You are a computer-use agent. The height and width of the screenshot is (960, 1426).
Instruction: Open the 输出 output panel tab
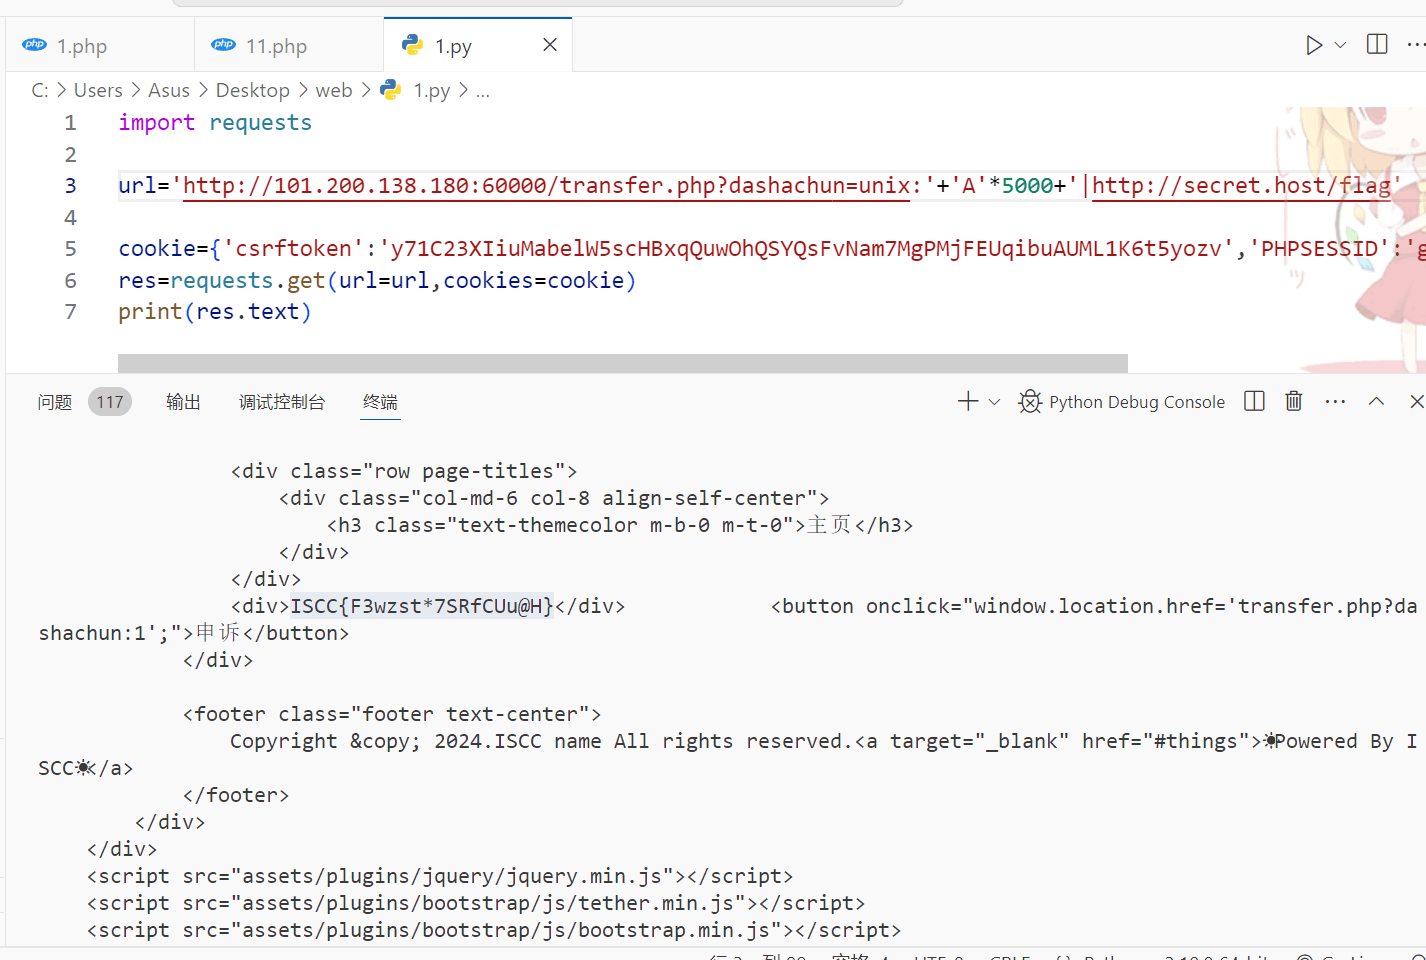point(184,402)
